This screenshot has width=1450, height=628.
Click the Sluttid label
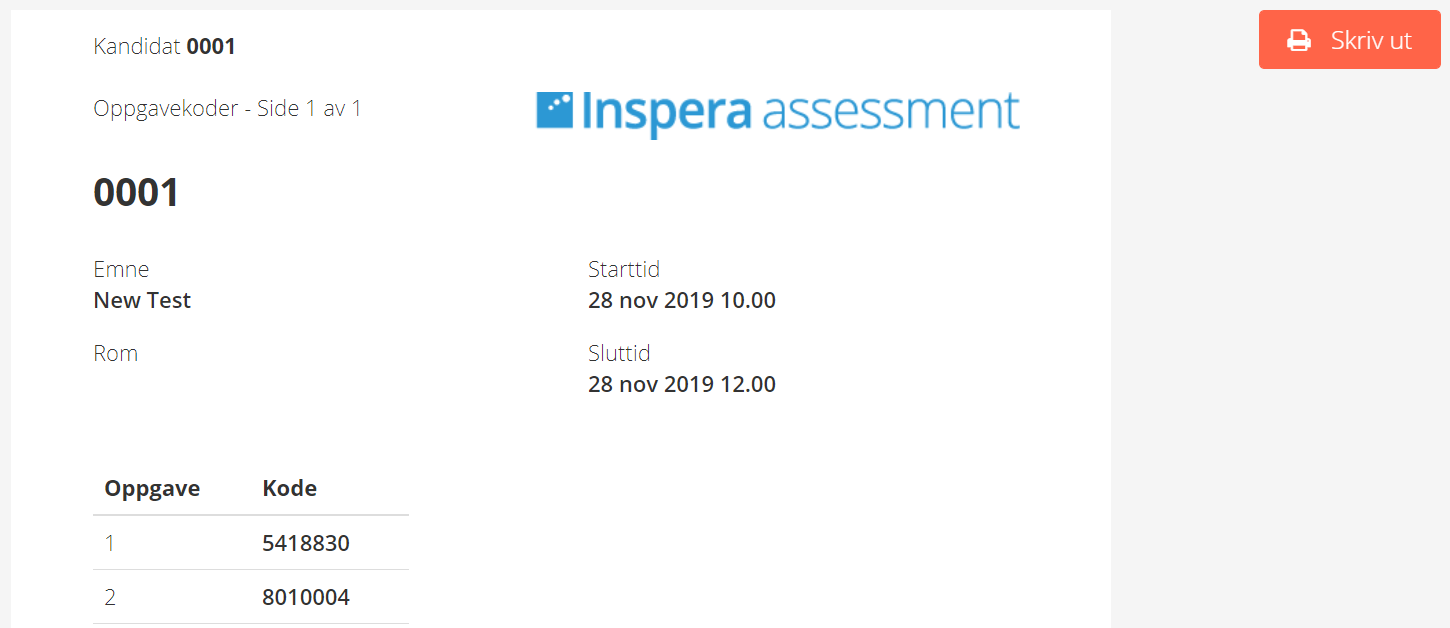pyautogui.click(x=619, y=353)
